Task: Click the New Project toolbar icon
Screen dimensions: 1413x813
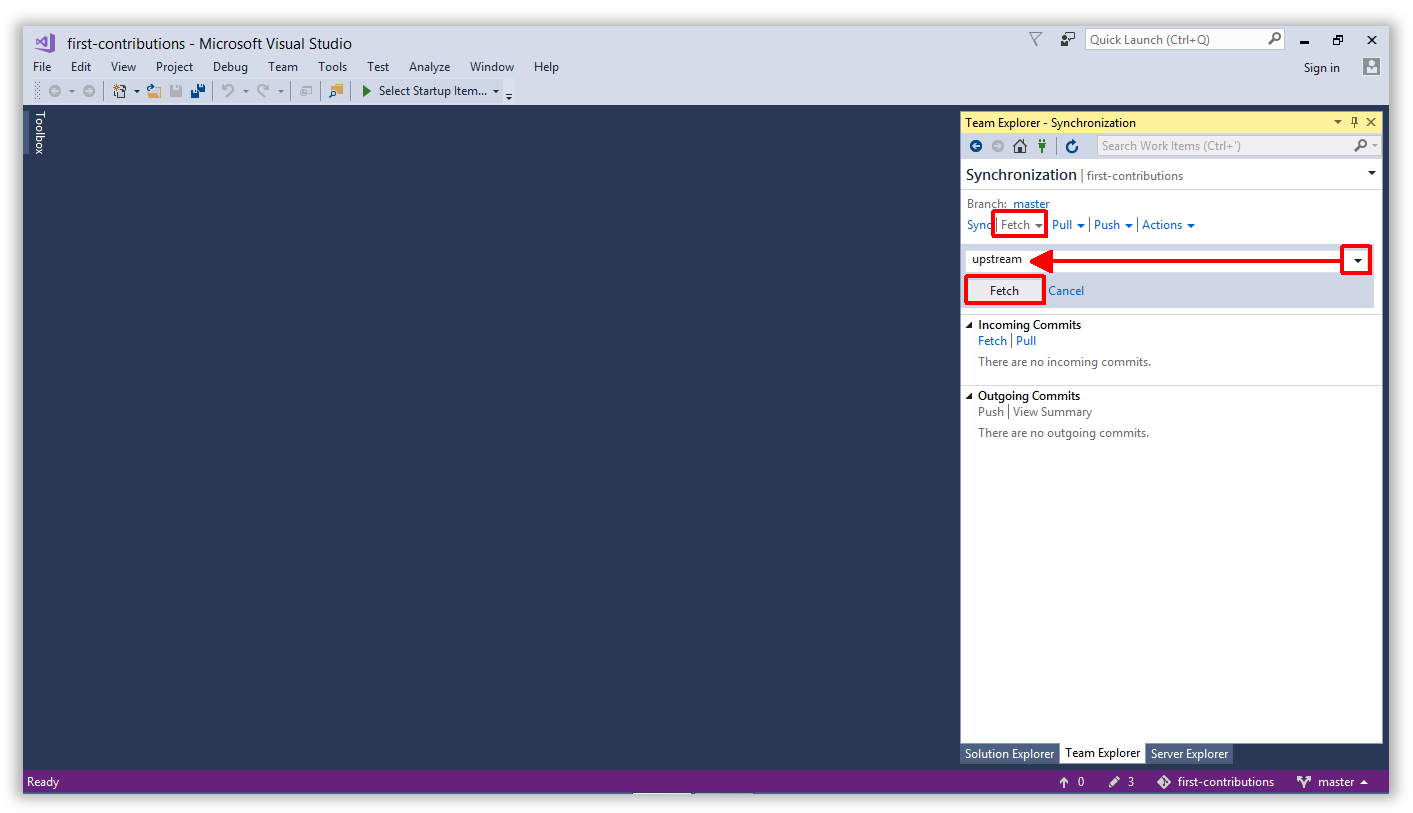Action: click(x=120, y=91)
